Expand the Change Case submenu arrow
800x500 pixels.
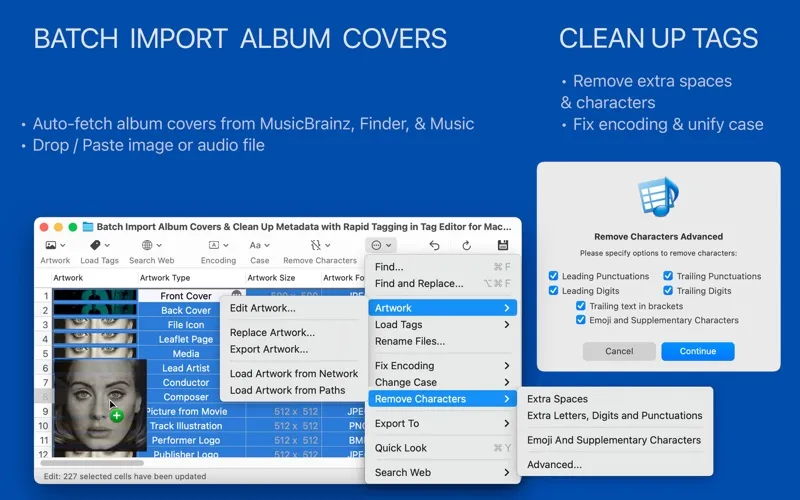pos(507,382)
